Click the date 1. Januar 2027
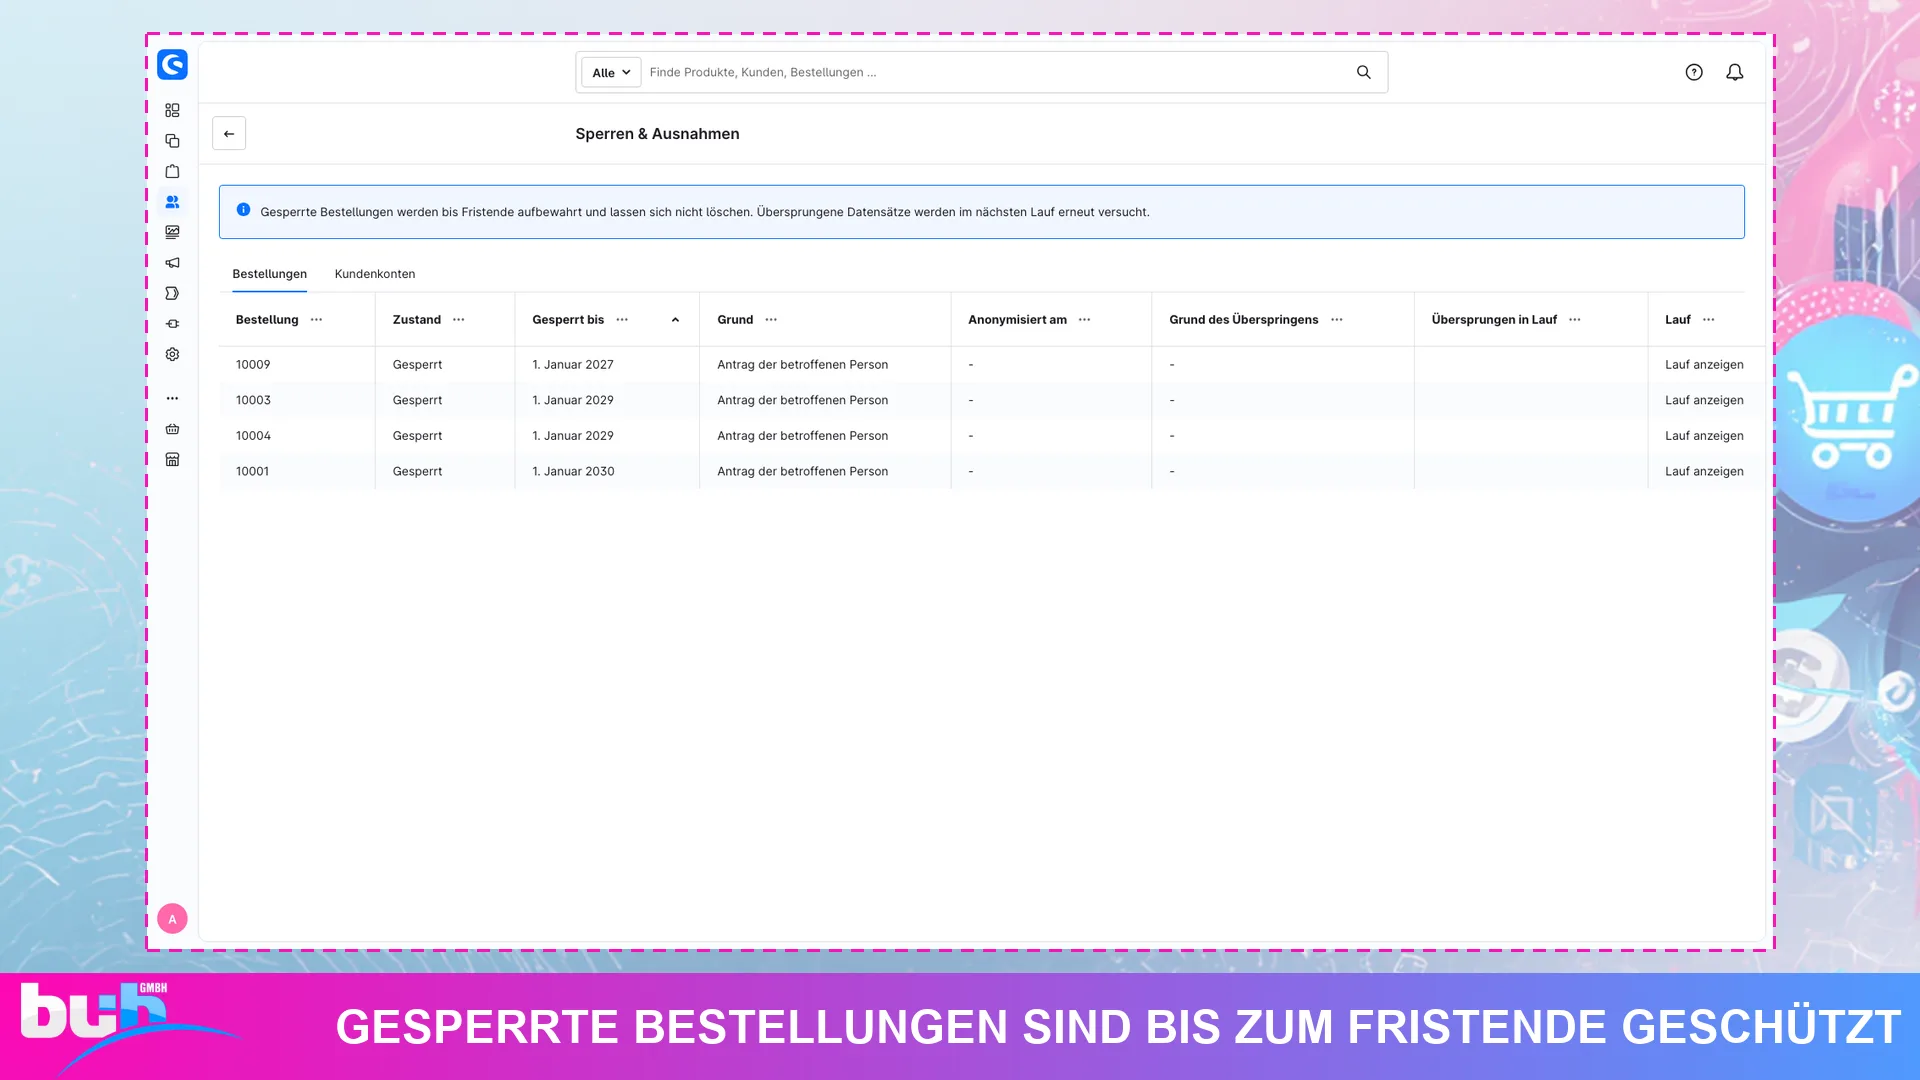The image size is (1920, 1080). pyautogui.click(x=573, y=365)
